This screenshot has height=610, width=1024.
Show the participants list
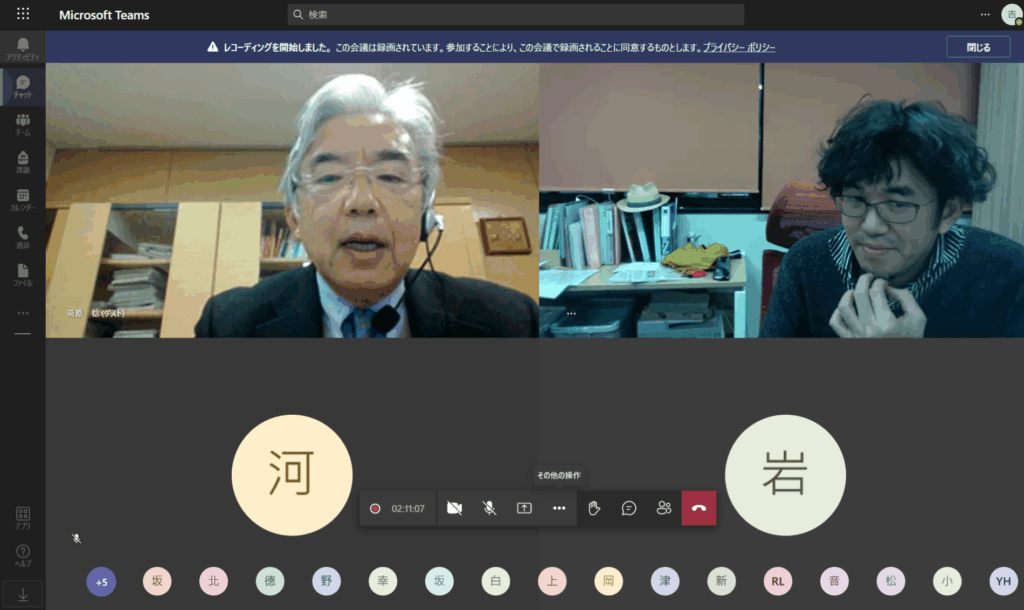[664, 508]
